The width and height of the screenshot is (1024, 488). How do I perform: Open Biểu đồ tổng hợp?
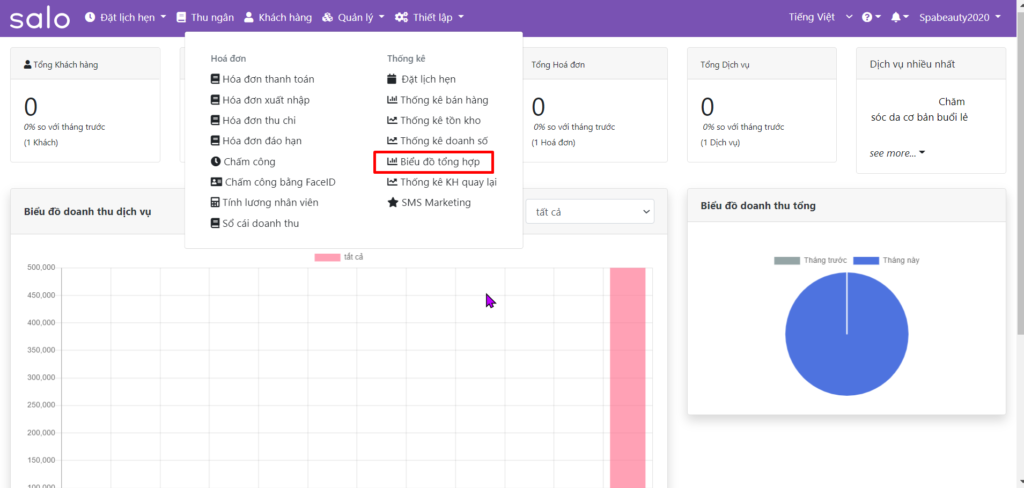(x=434, y=161)
